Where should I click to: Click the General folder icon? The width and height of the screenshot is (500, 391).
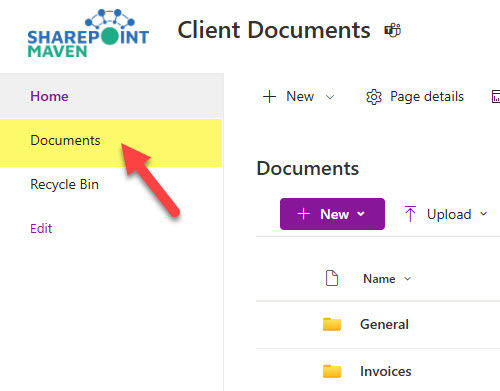(x=332, y=324)
